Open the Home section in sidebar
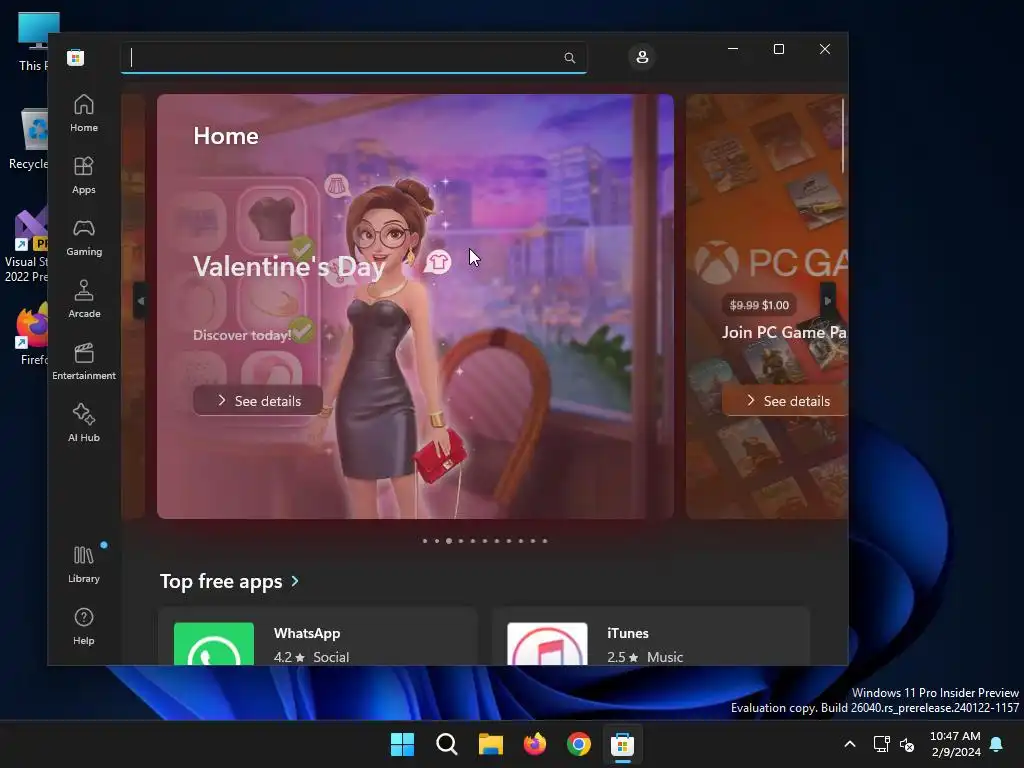Viewport: 1024px width, 768px height. coord(84,113)
